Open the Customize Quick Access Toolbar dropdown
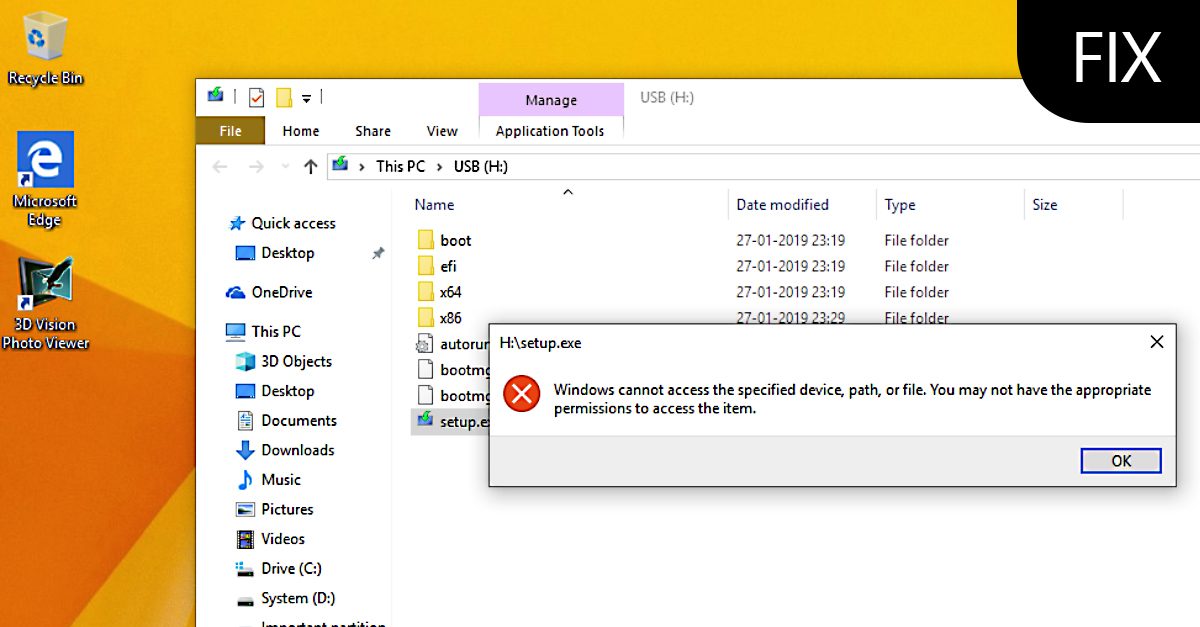The height and width of the screenshot is (627, 1200). tap(307, 96)
